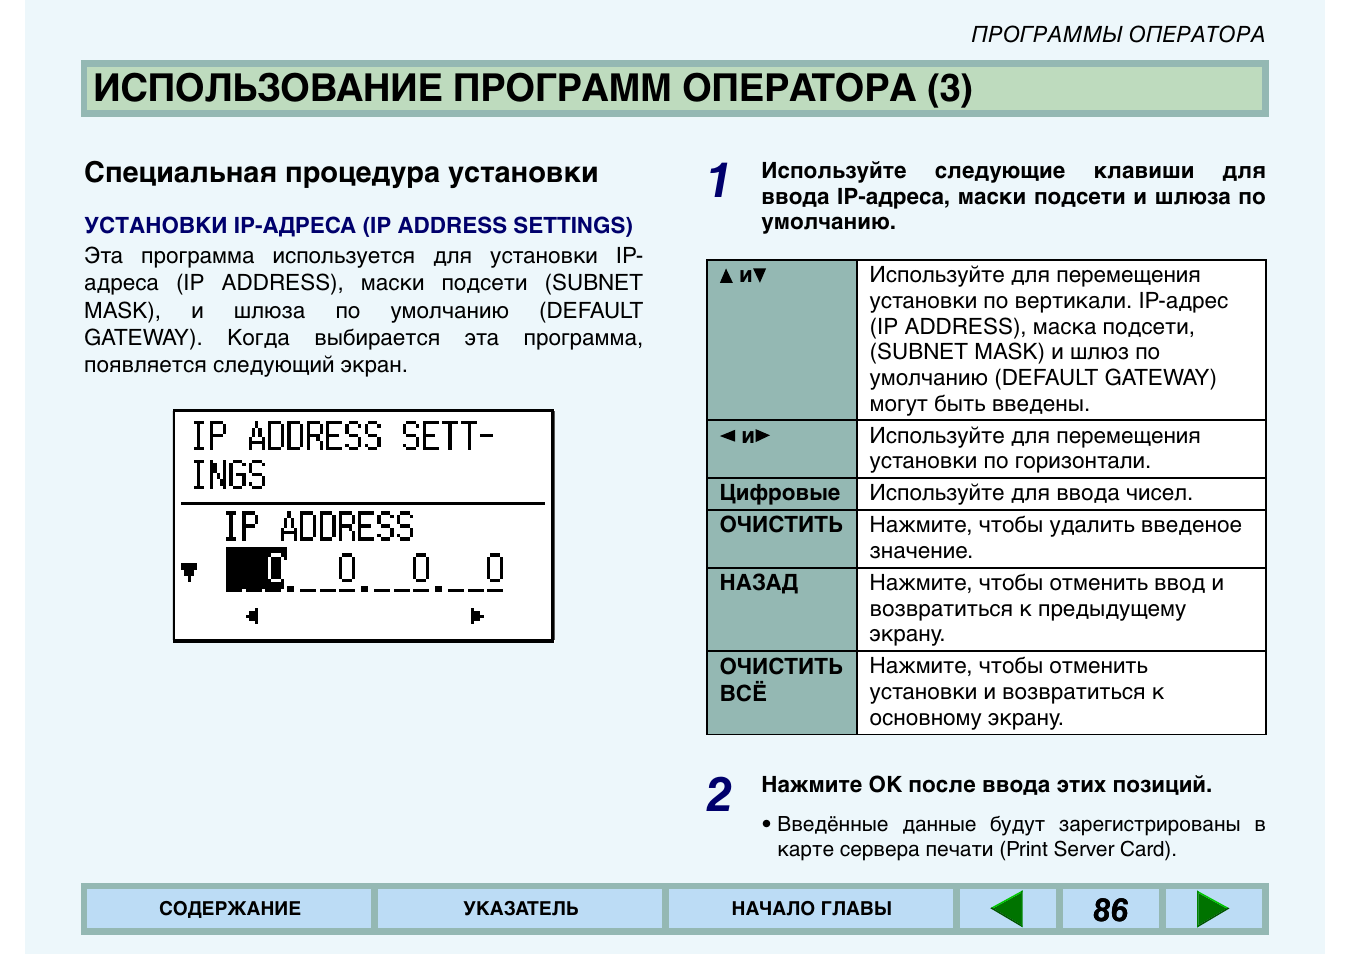Jump to НАЧАЛО ГЛАВЫ chapter start
1351x954 pixels.
(811, 909)
